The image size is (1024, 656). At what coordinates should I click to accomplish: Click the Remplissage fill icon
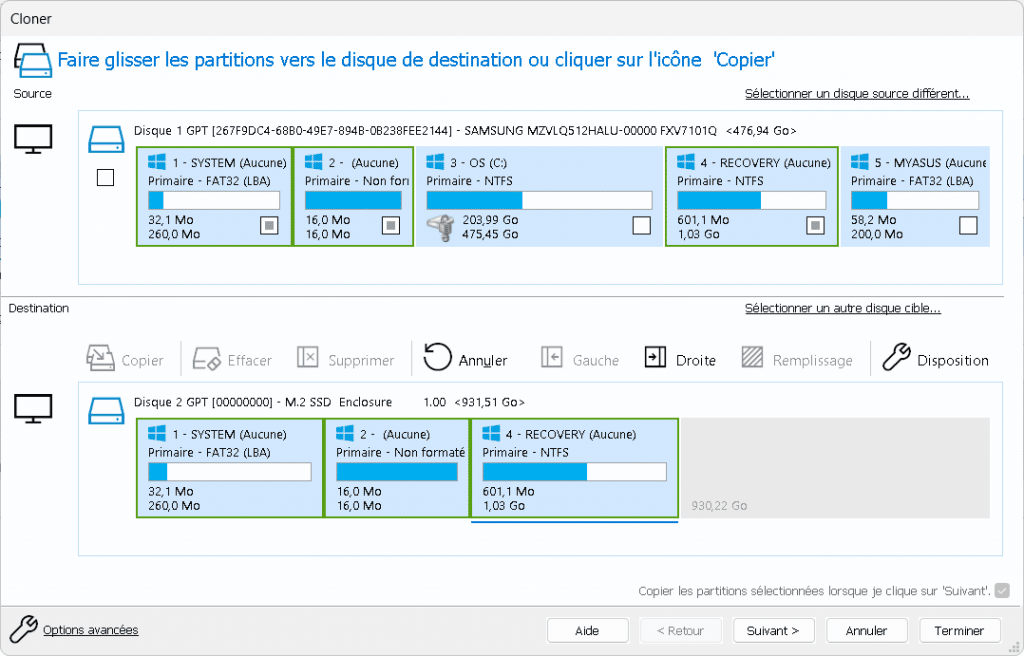(x=754, y=359)
